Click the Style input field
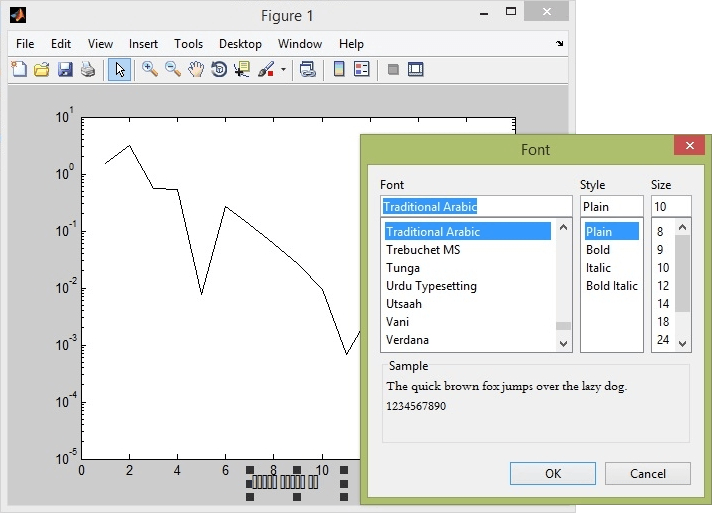Viewport: 712px width, 513px height. coord(612,207)
